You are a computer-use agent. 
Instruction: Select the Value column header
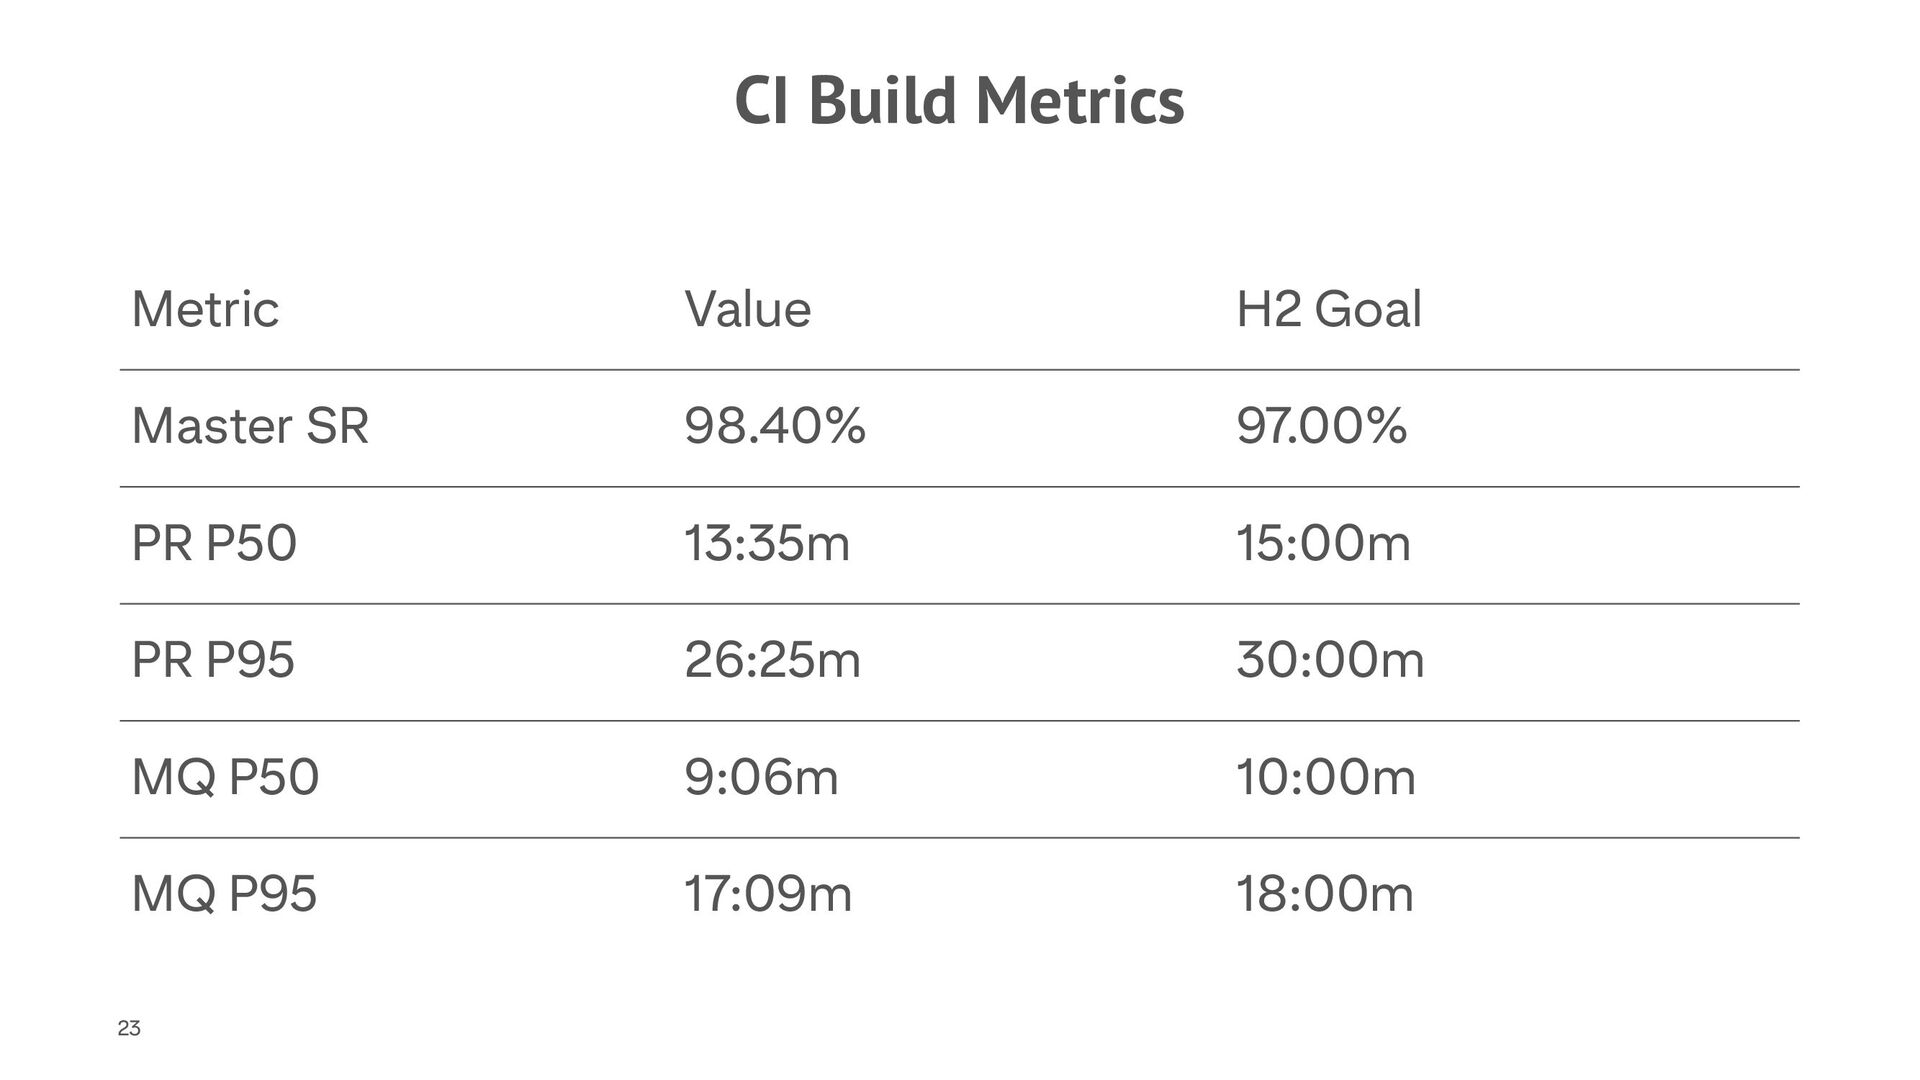747,309
